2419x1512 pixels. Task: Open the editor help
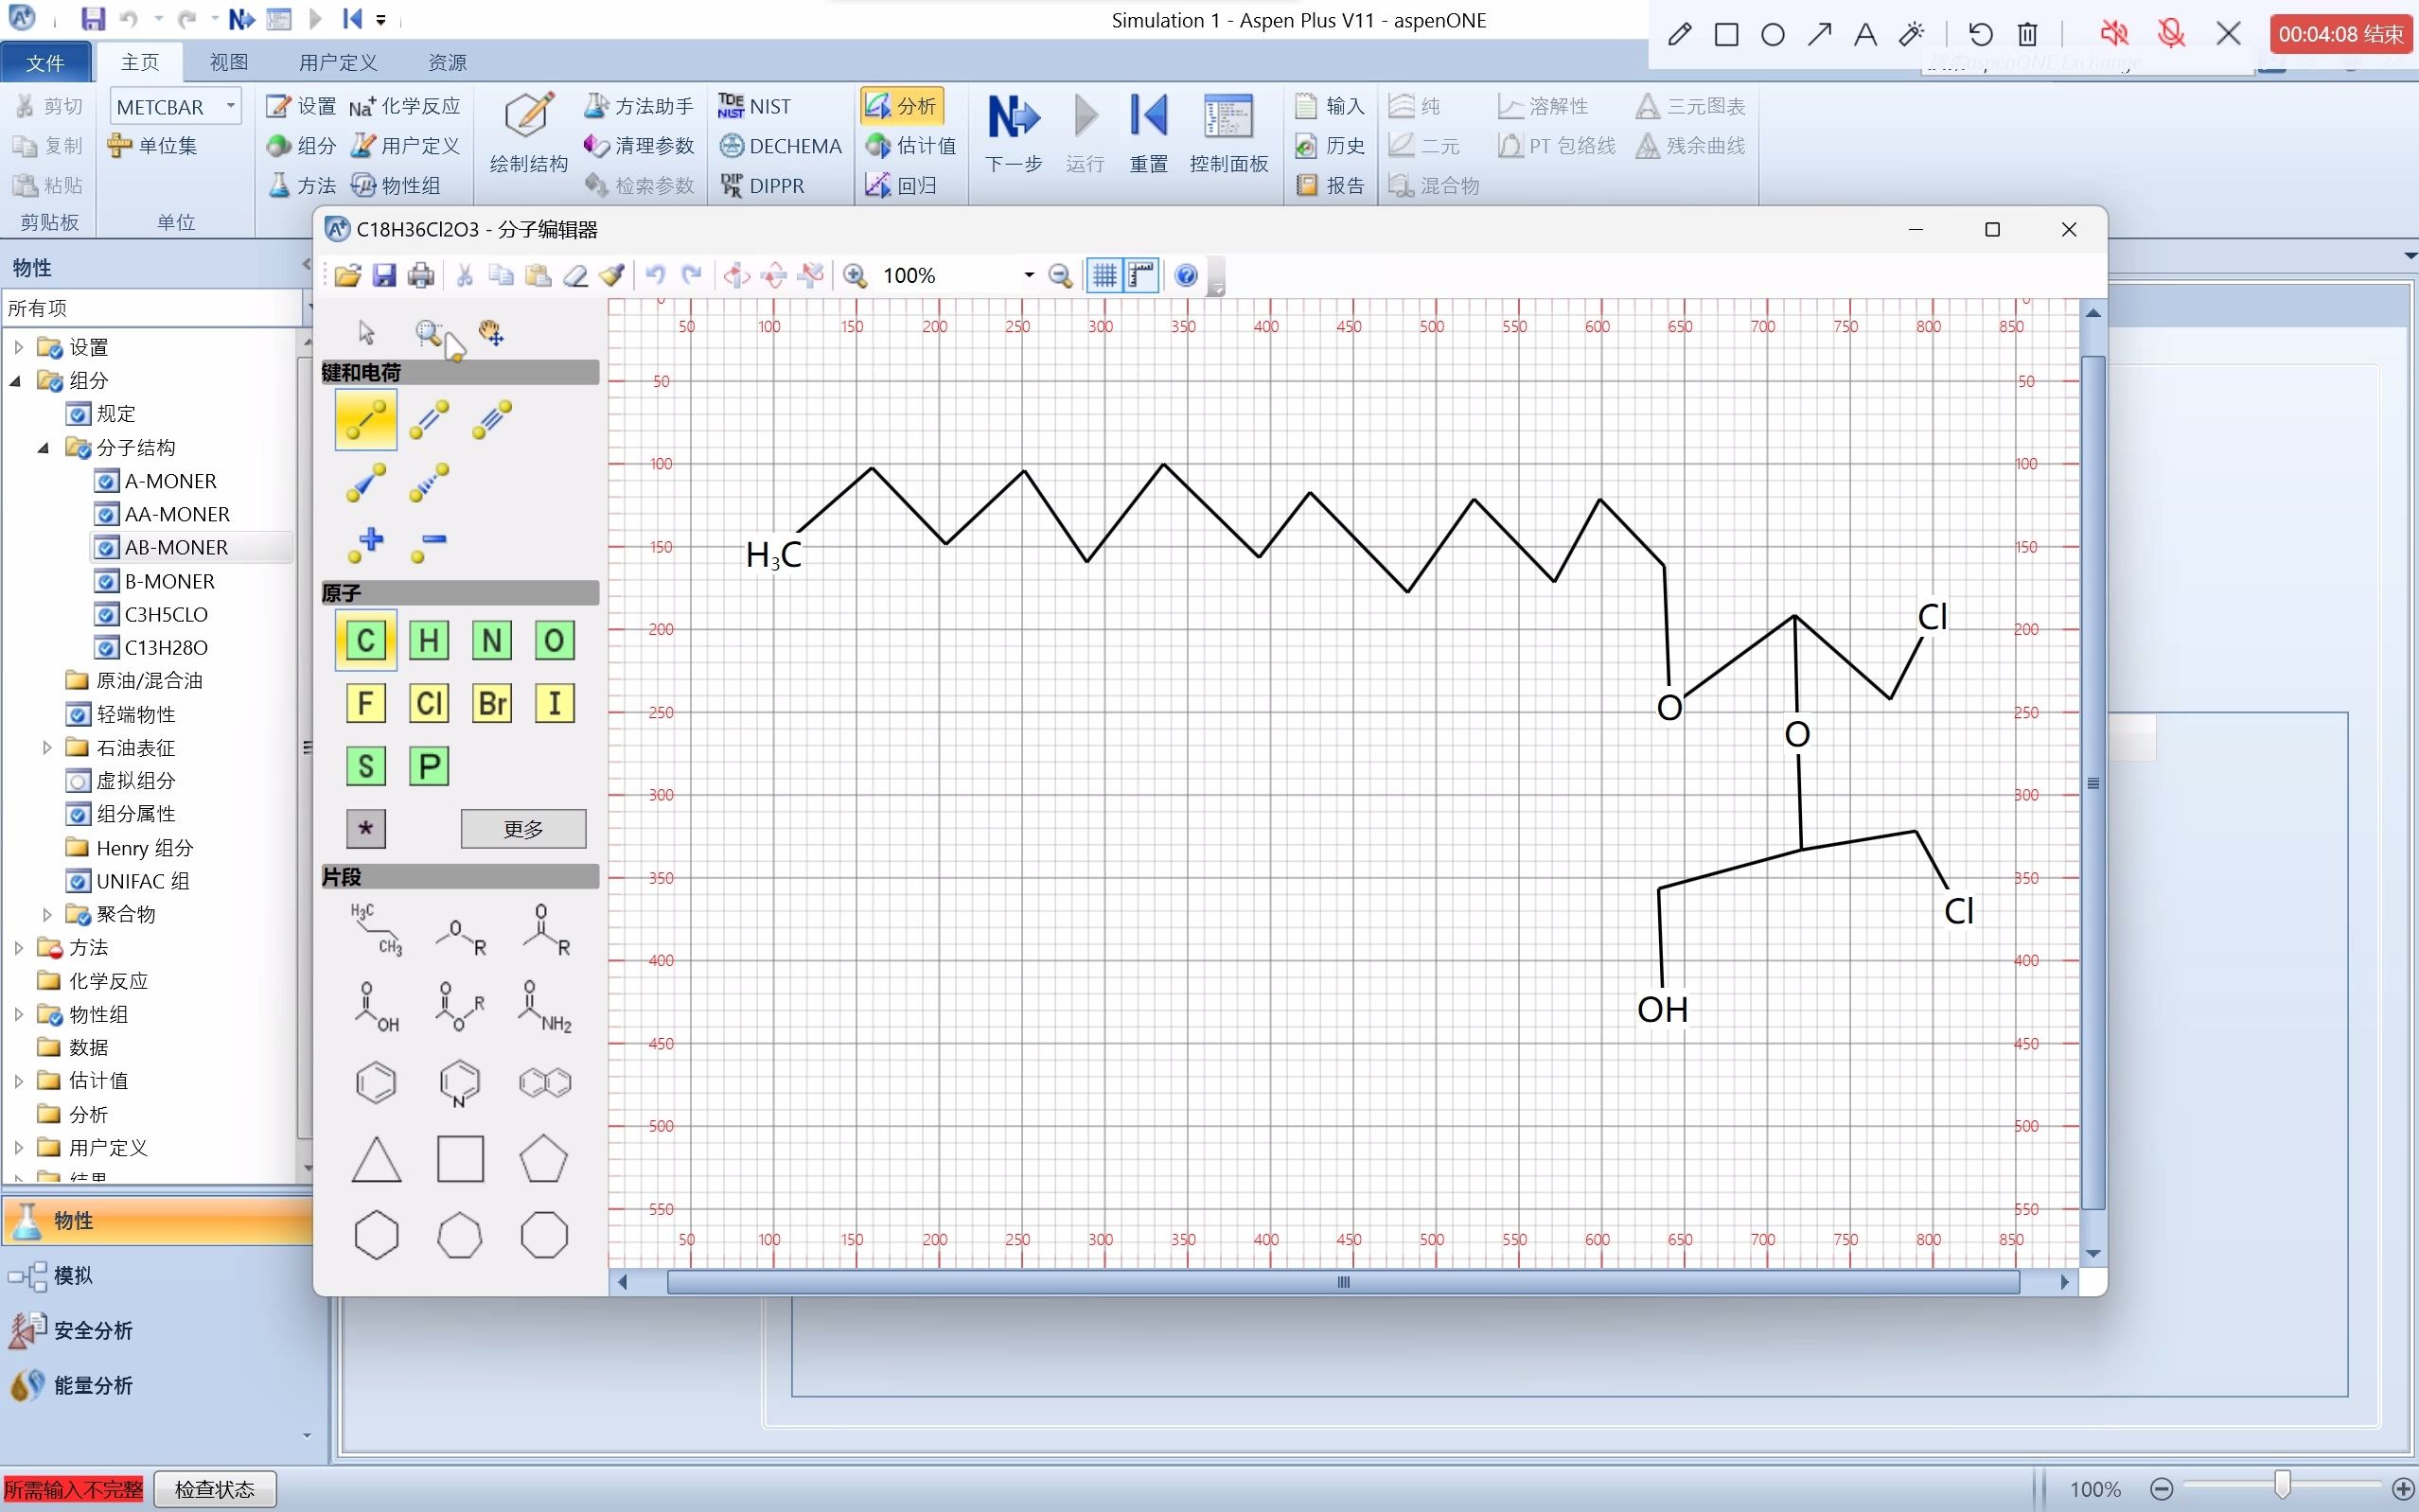tap(1186, 275)
